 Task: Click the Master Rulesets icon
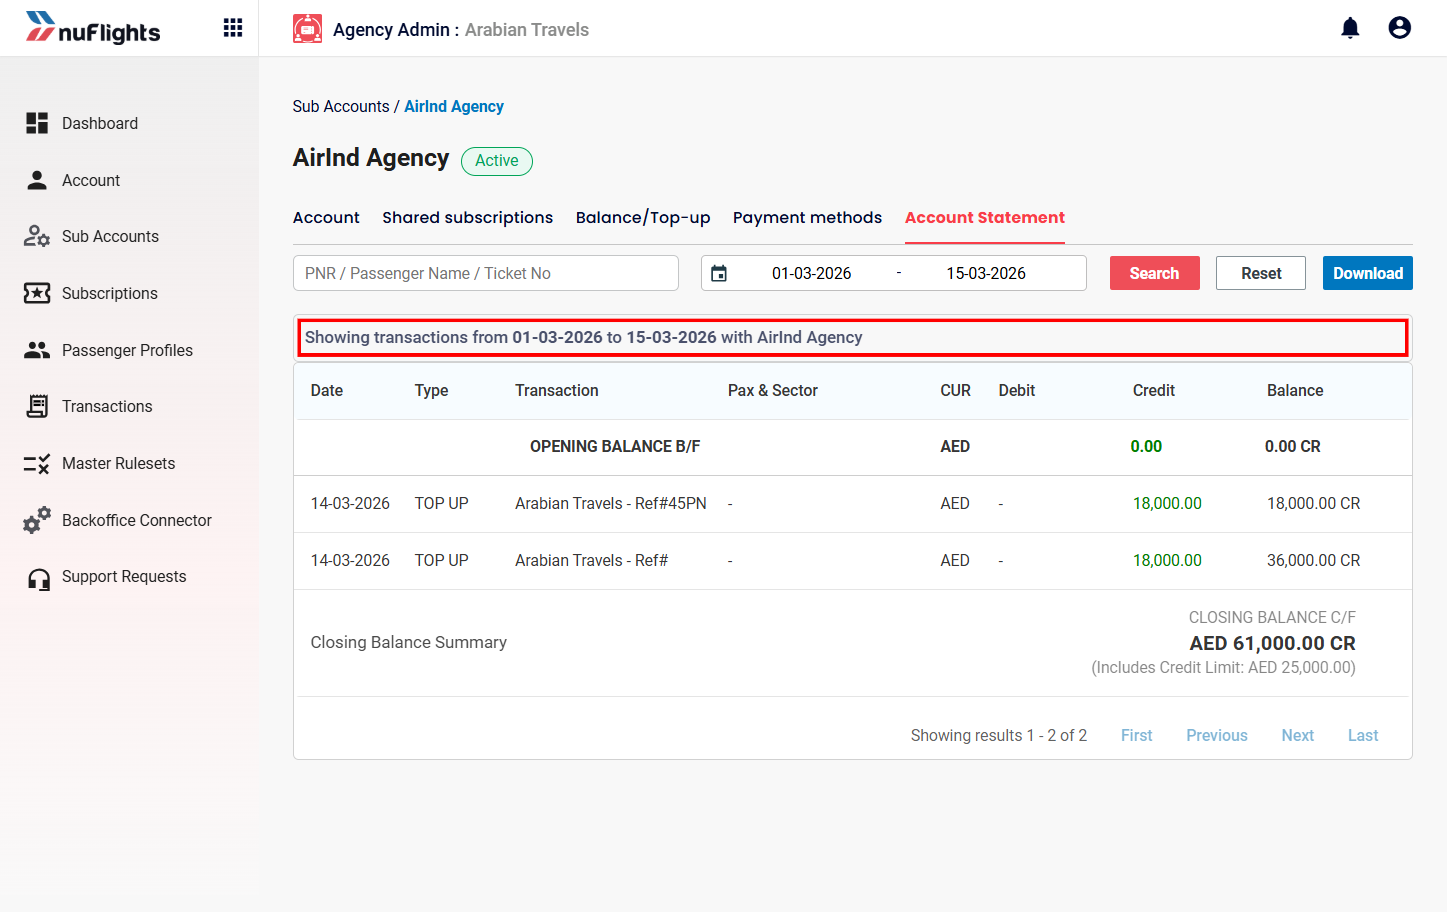click(37, 463)
